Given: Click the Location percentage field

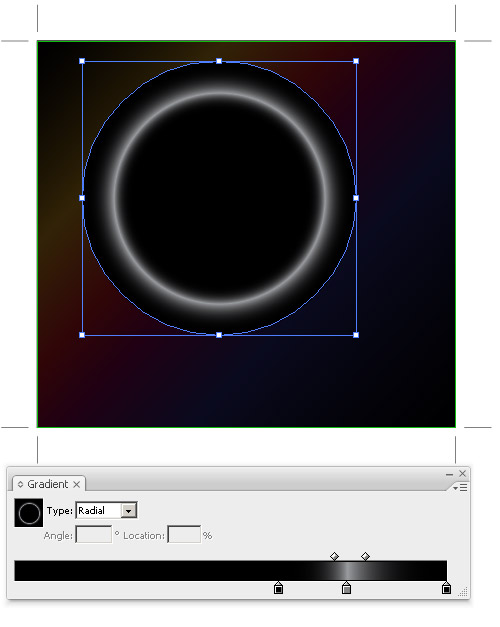Looking at the screenshot, I should click(x=184, y=535).
